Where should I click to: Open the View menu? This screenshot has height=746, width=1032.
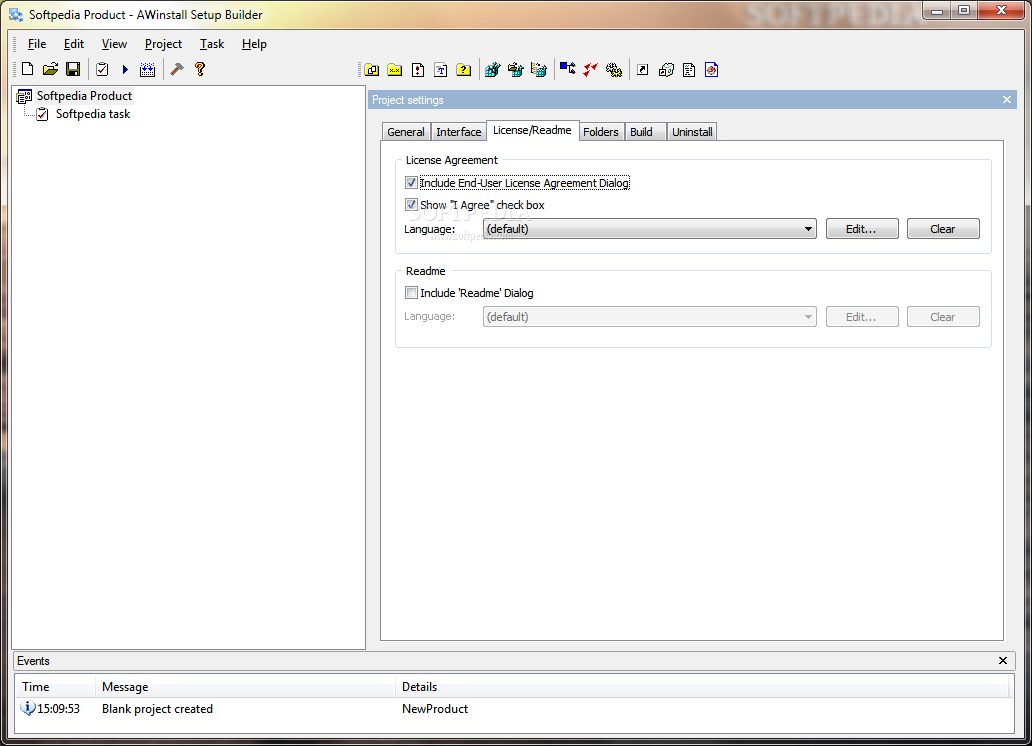click(114, 44)
